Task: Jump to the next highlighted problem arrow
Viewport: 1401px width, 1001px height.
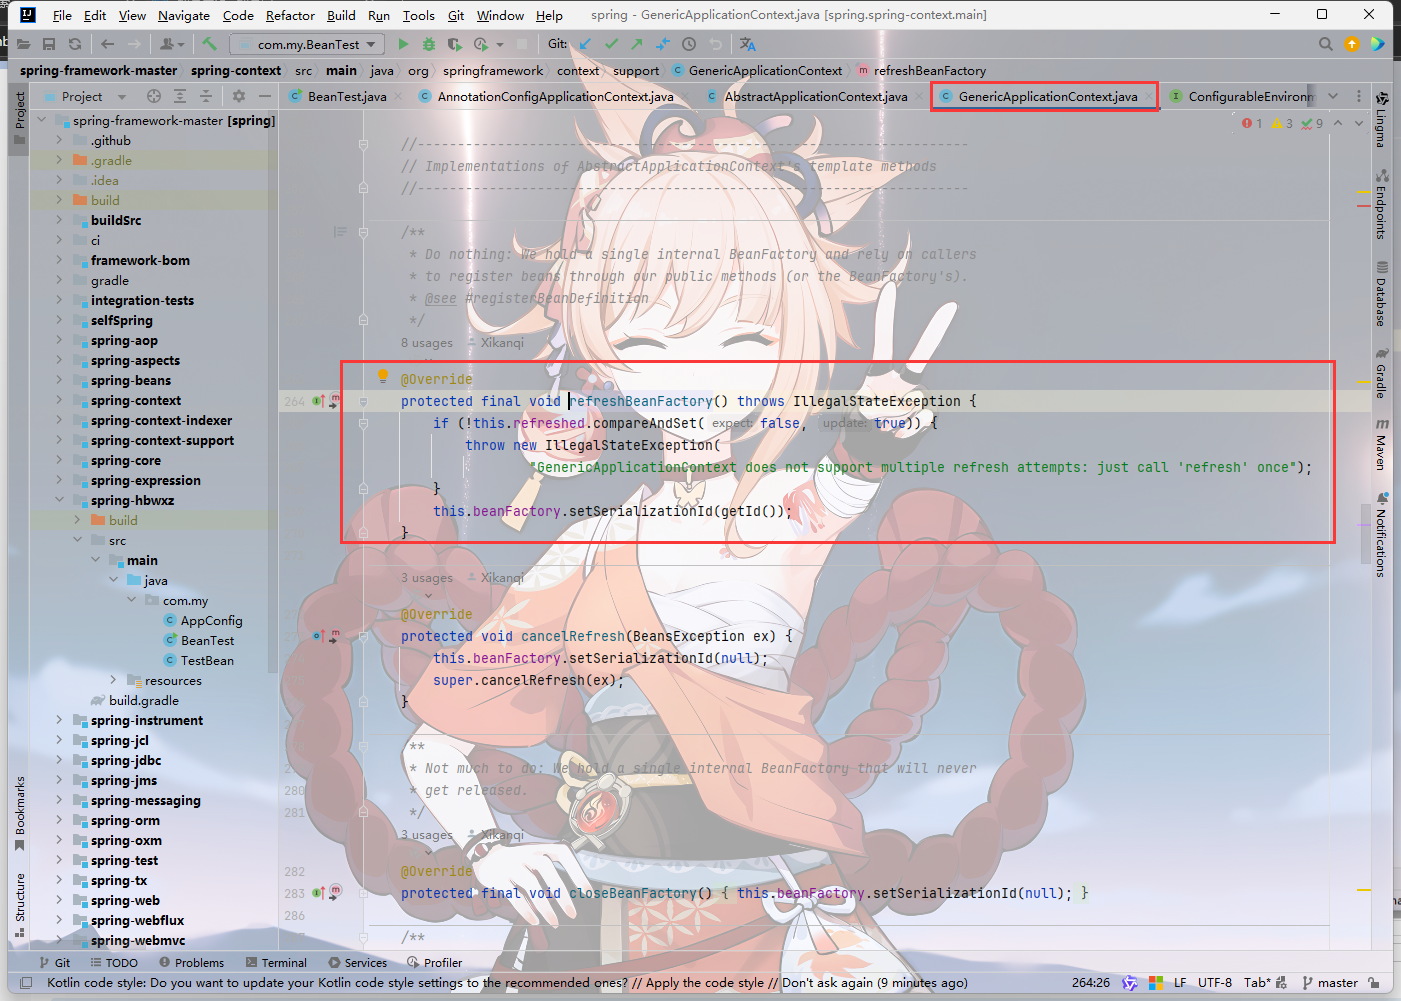Action: pyautogui.click(x=1359, y=123)
